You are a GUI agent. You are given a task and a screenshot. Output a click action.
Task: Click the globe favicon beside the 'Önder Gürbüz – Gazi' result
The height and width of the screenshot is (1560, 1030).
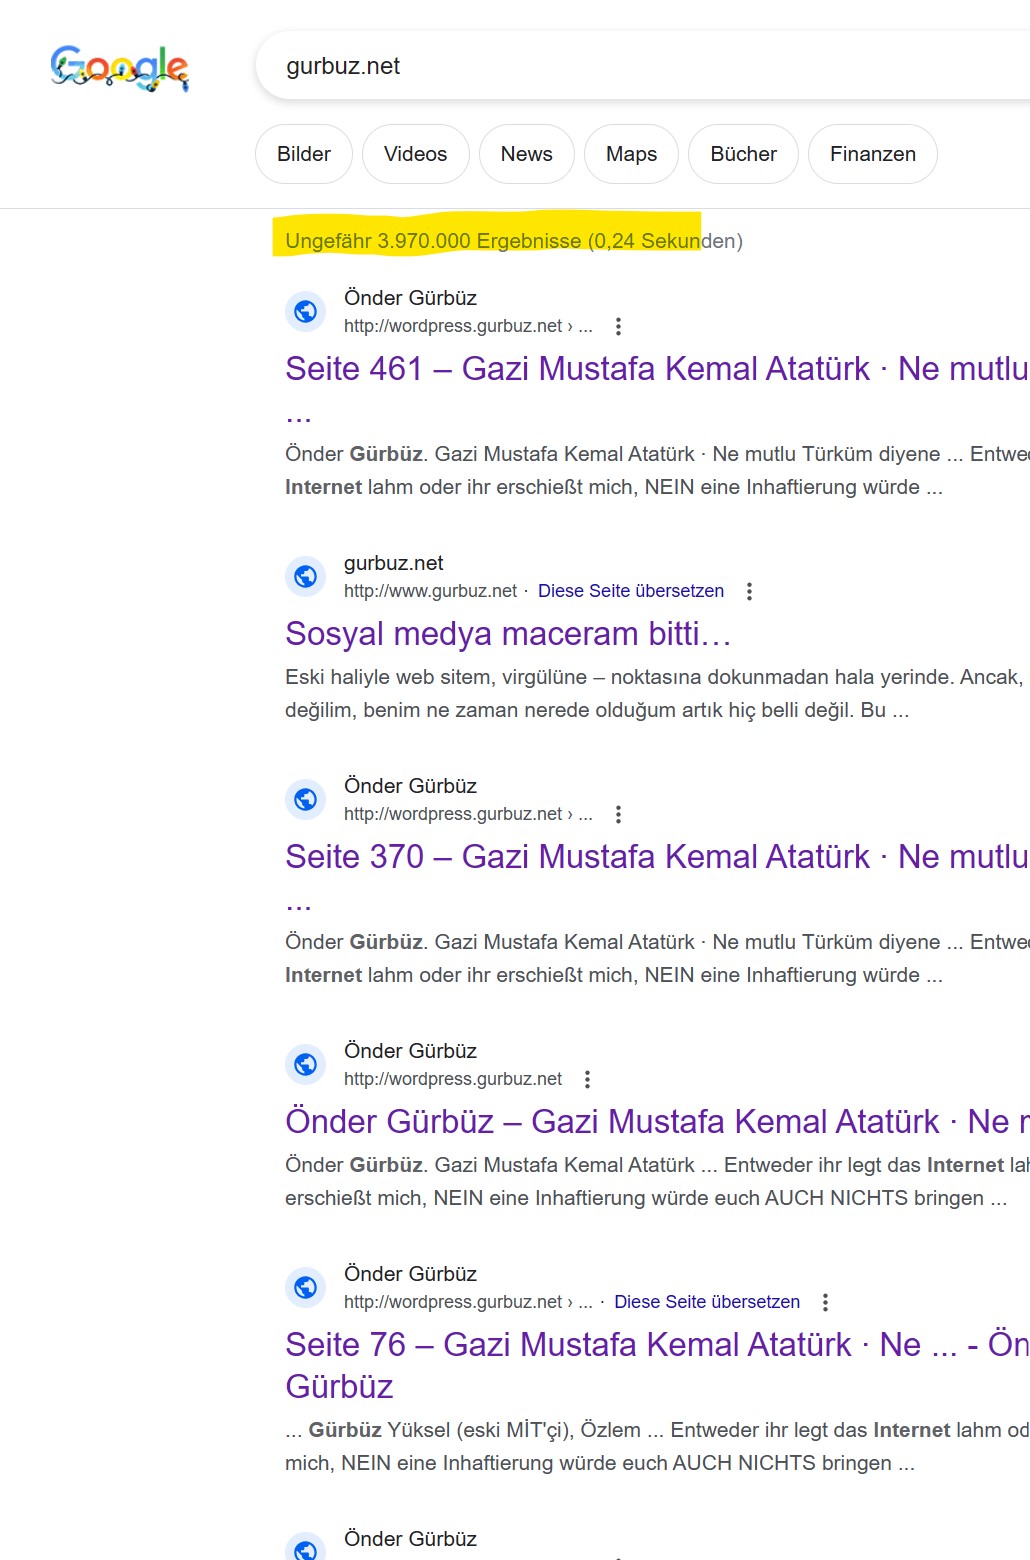click(306, 1064)
